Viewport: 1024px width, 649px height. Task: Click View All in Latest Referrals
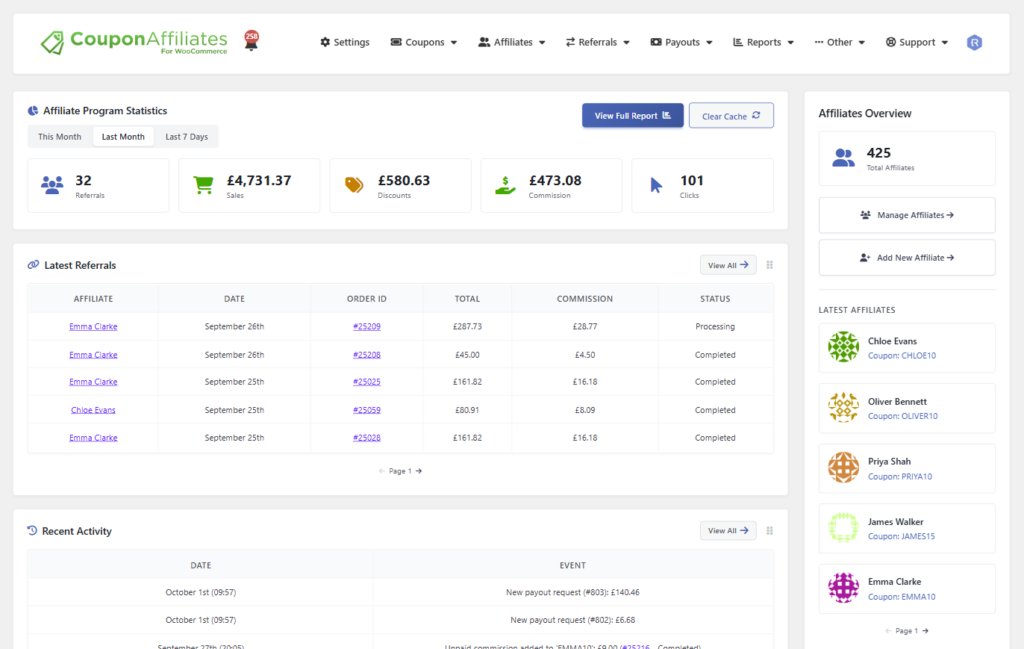[x=728, y=265]
